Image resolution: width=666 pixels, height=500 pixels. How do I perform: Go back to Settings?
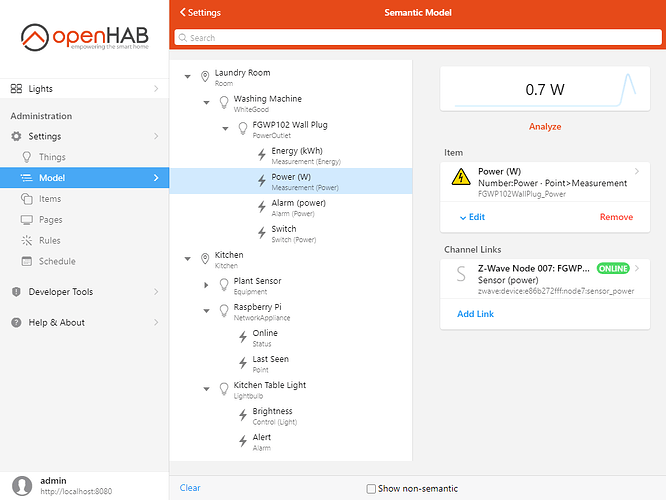[x=200, y=12]
